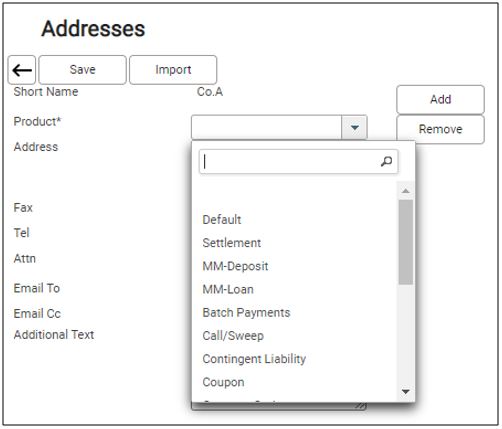
Task: Click the scroll up arrow in list
Action: point(406,191)
